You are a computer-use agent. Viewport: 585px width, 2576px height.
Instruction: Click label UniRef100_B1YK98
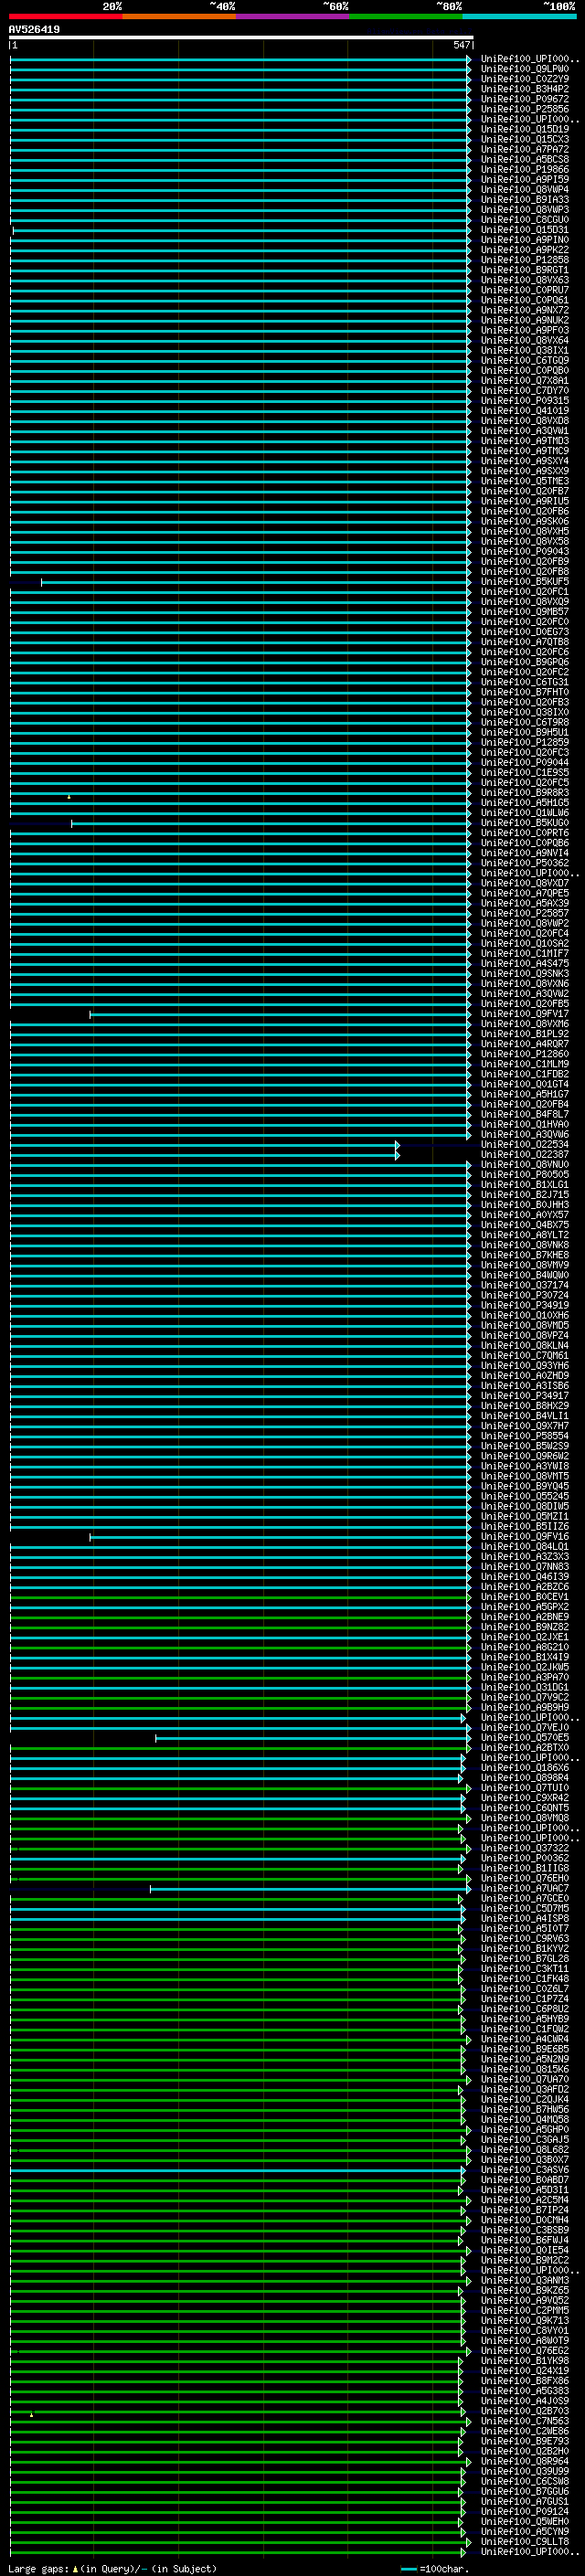(524, 2360)
